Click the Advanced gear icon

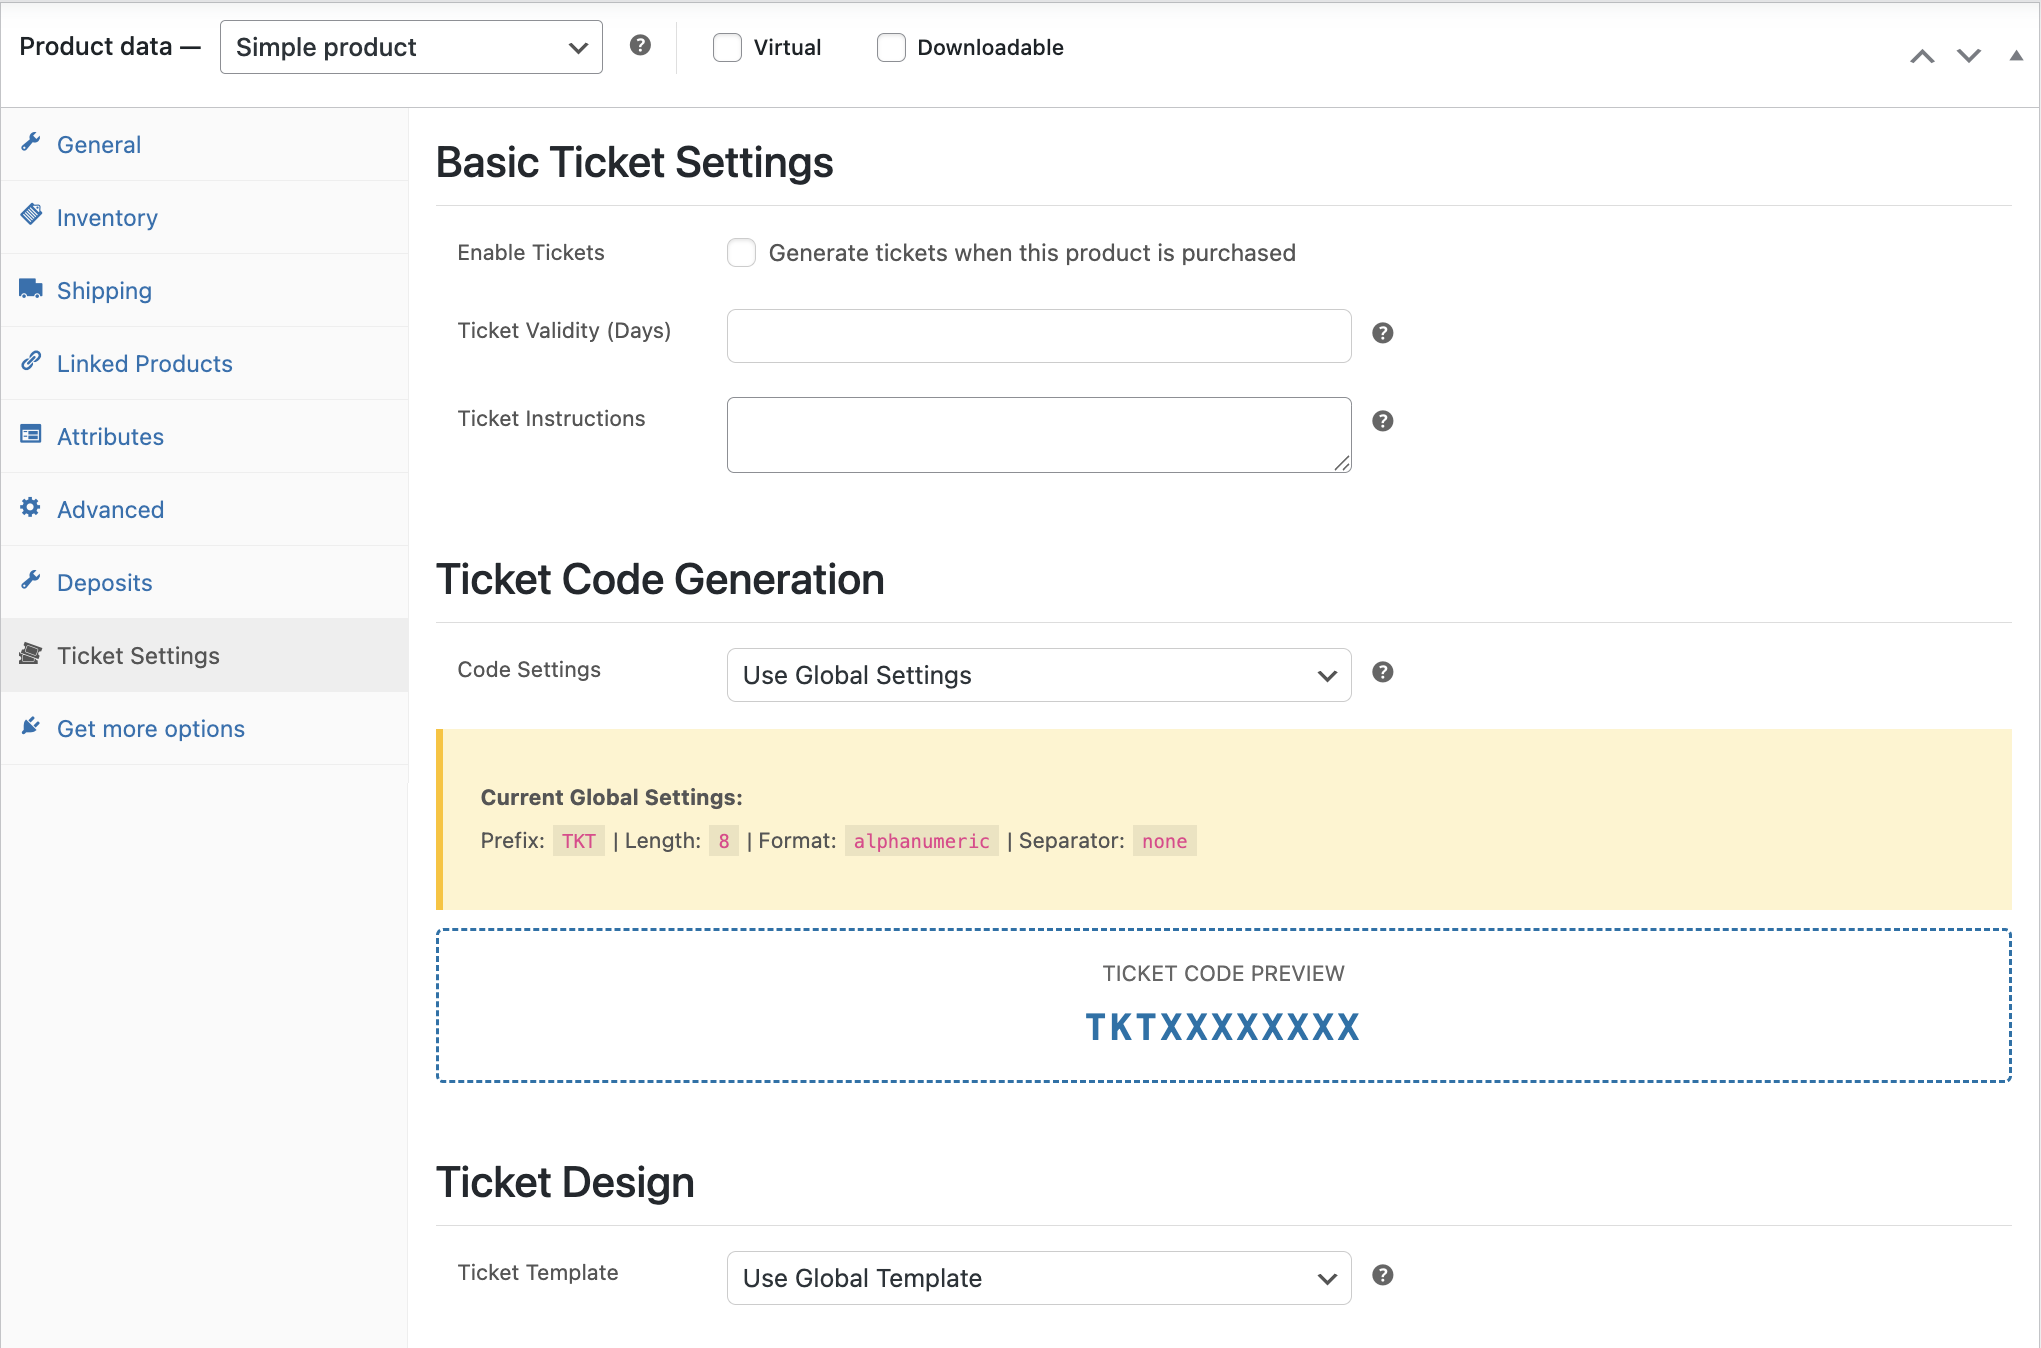(31, 508)
